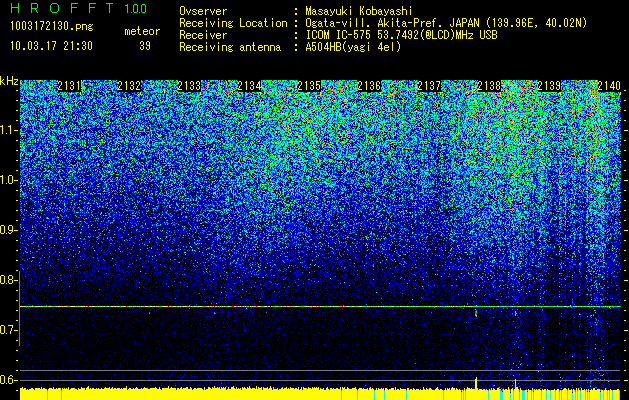Screen dimensions: 629x400
Task: Click the meteor echo near 2138 on carrier line
Action: click(x=476, y=313)
